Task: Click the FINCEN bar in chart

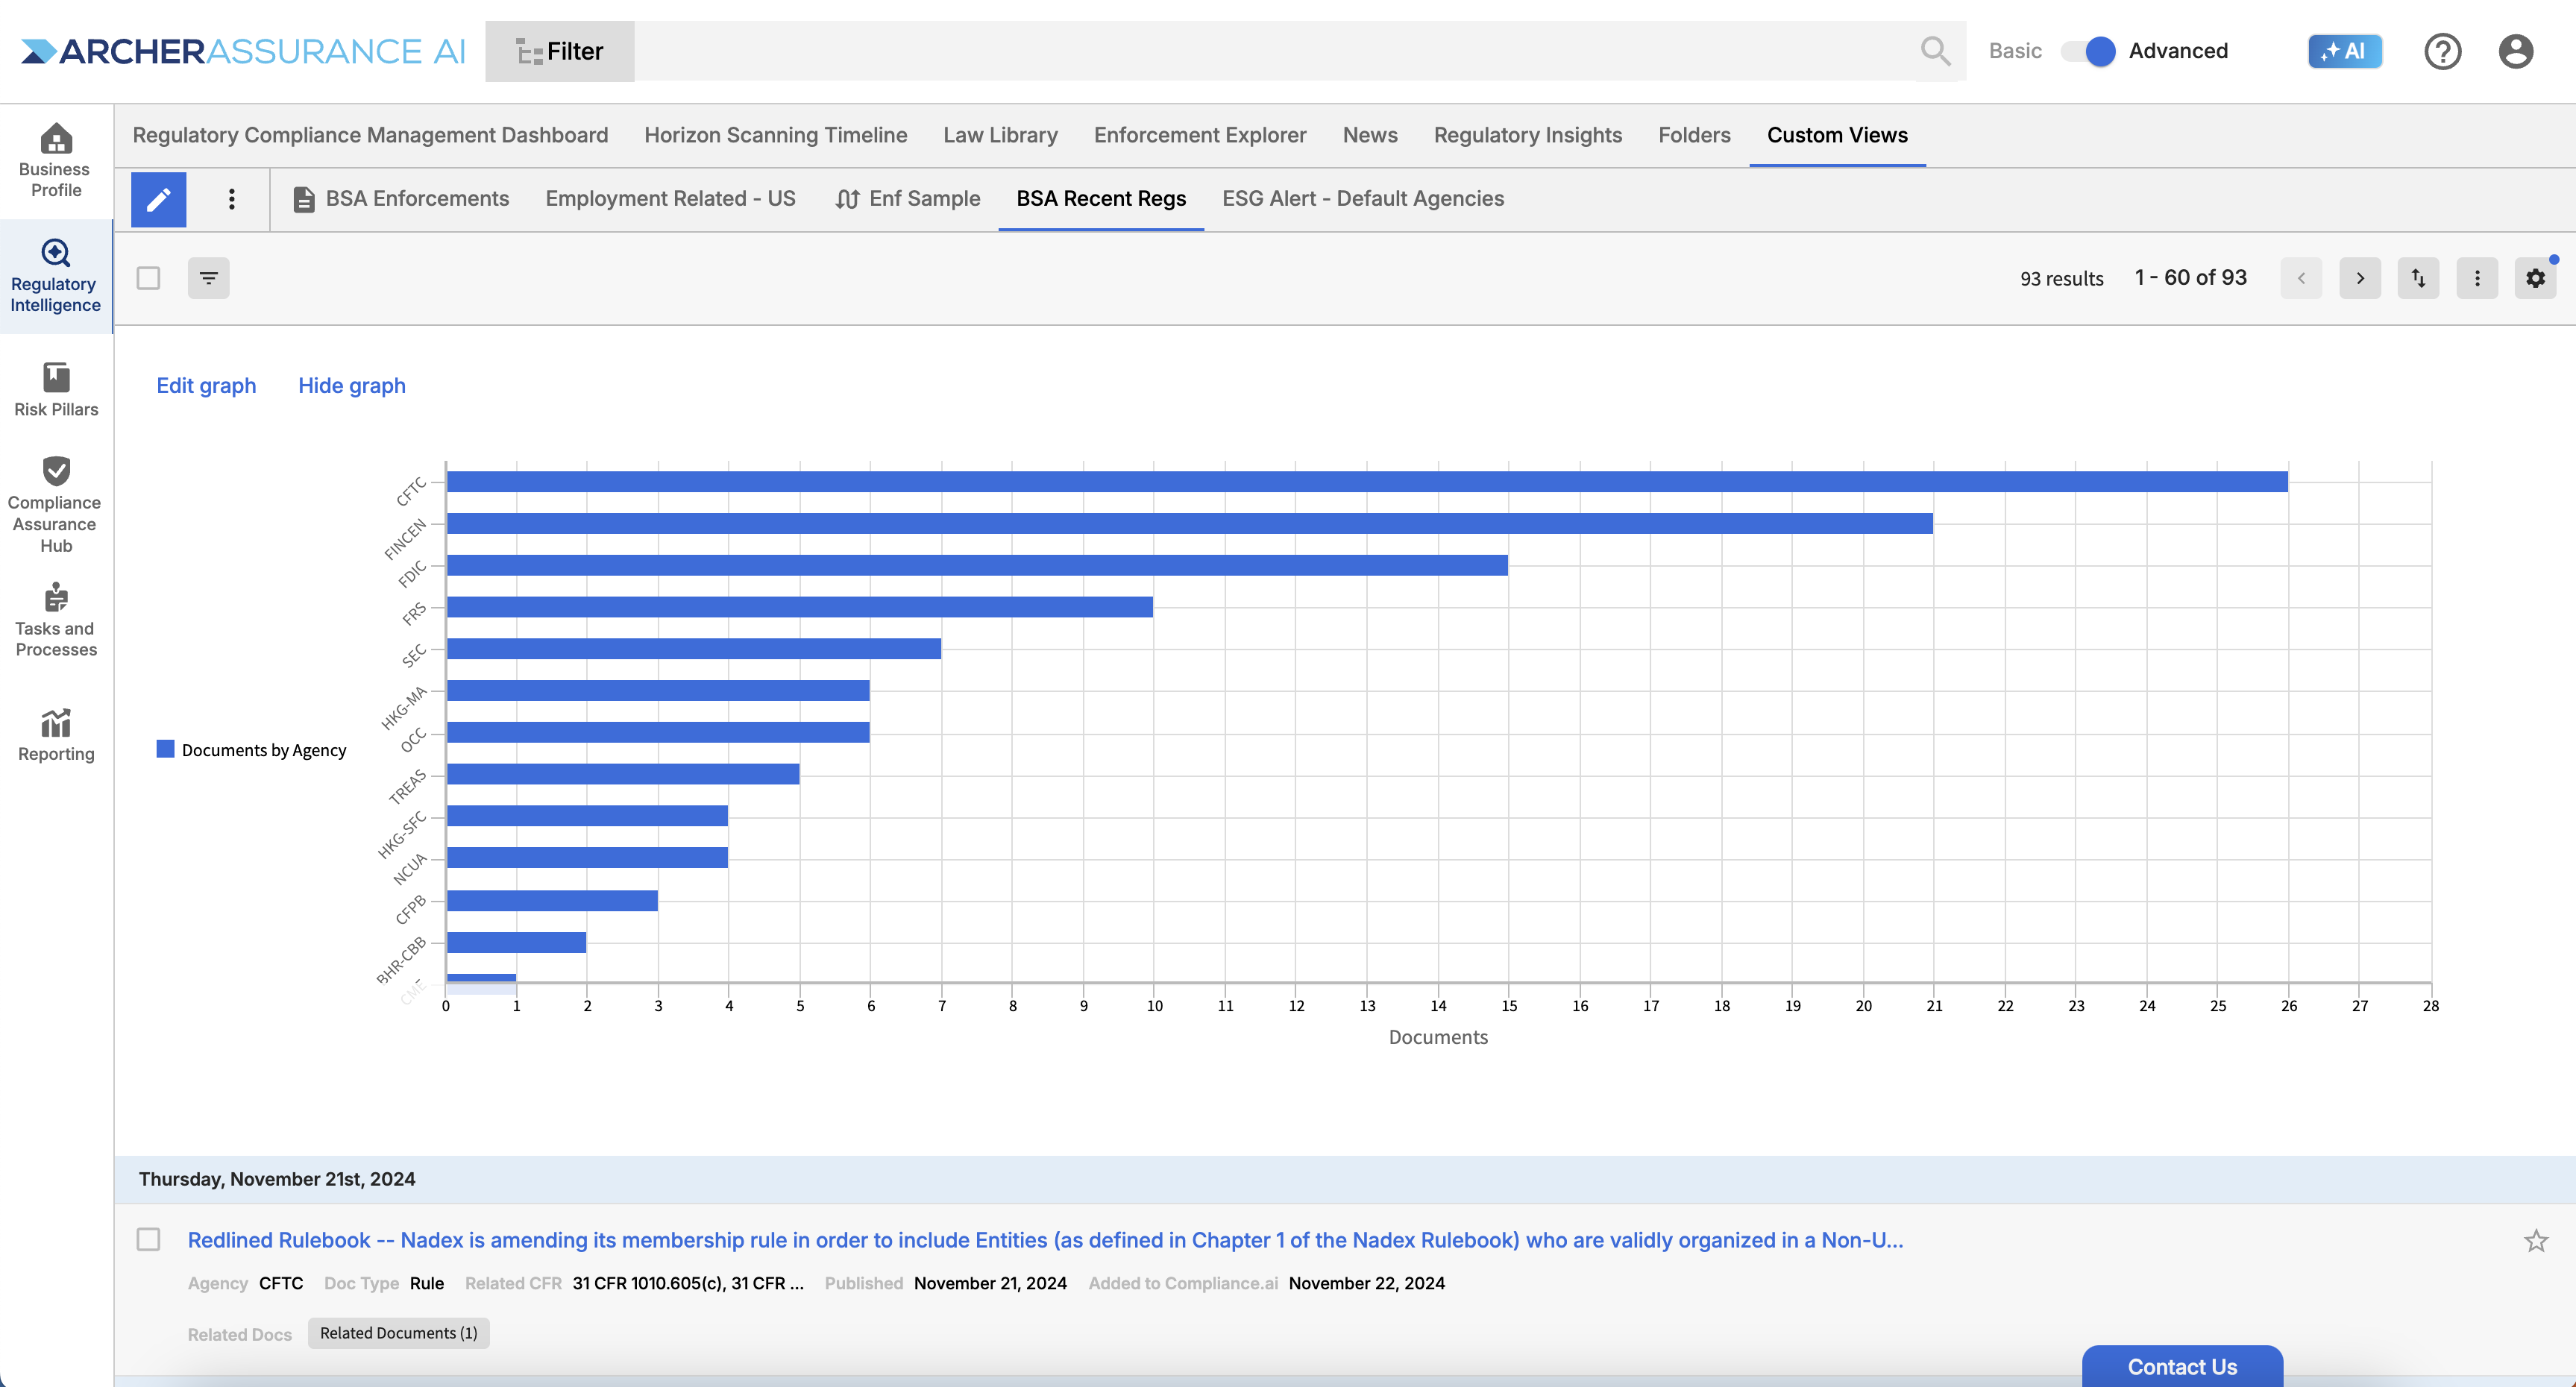Action: [x=1190, y=524]
